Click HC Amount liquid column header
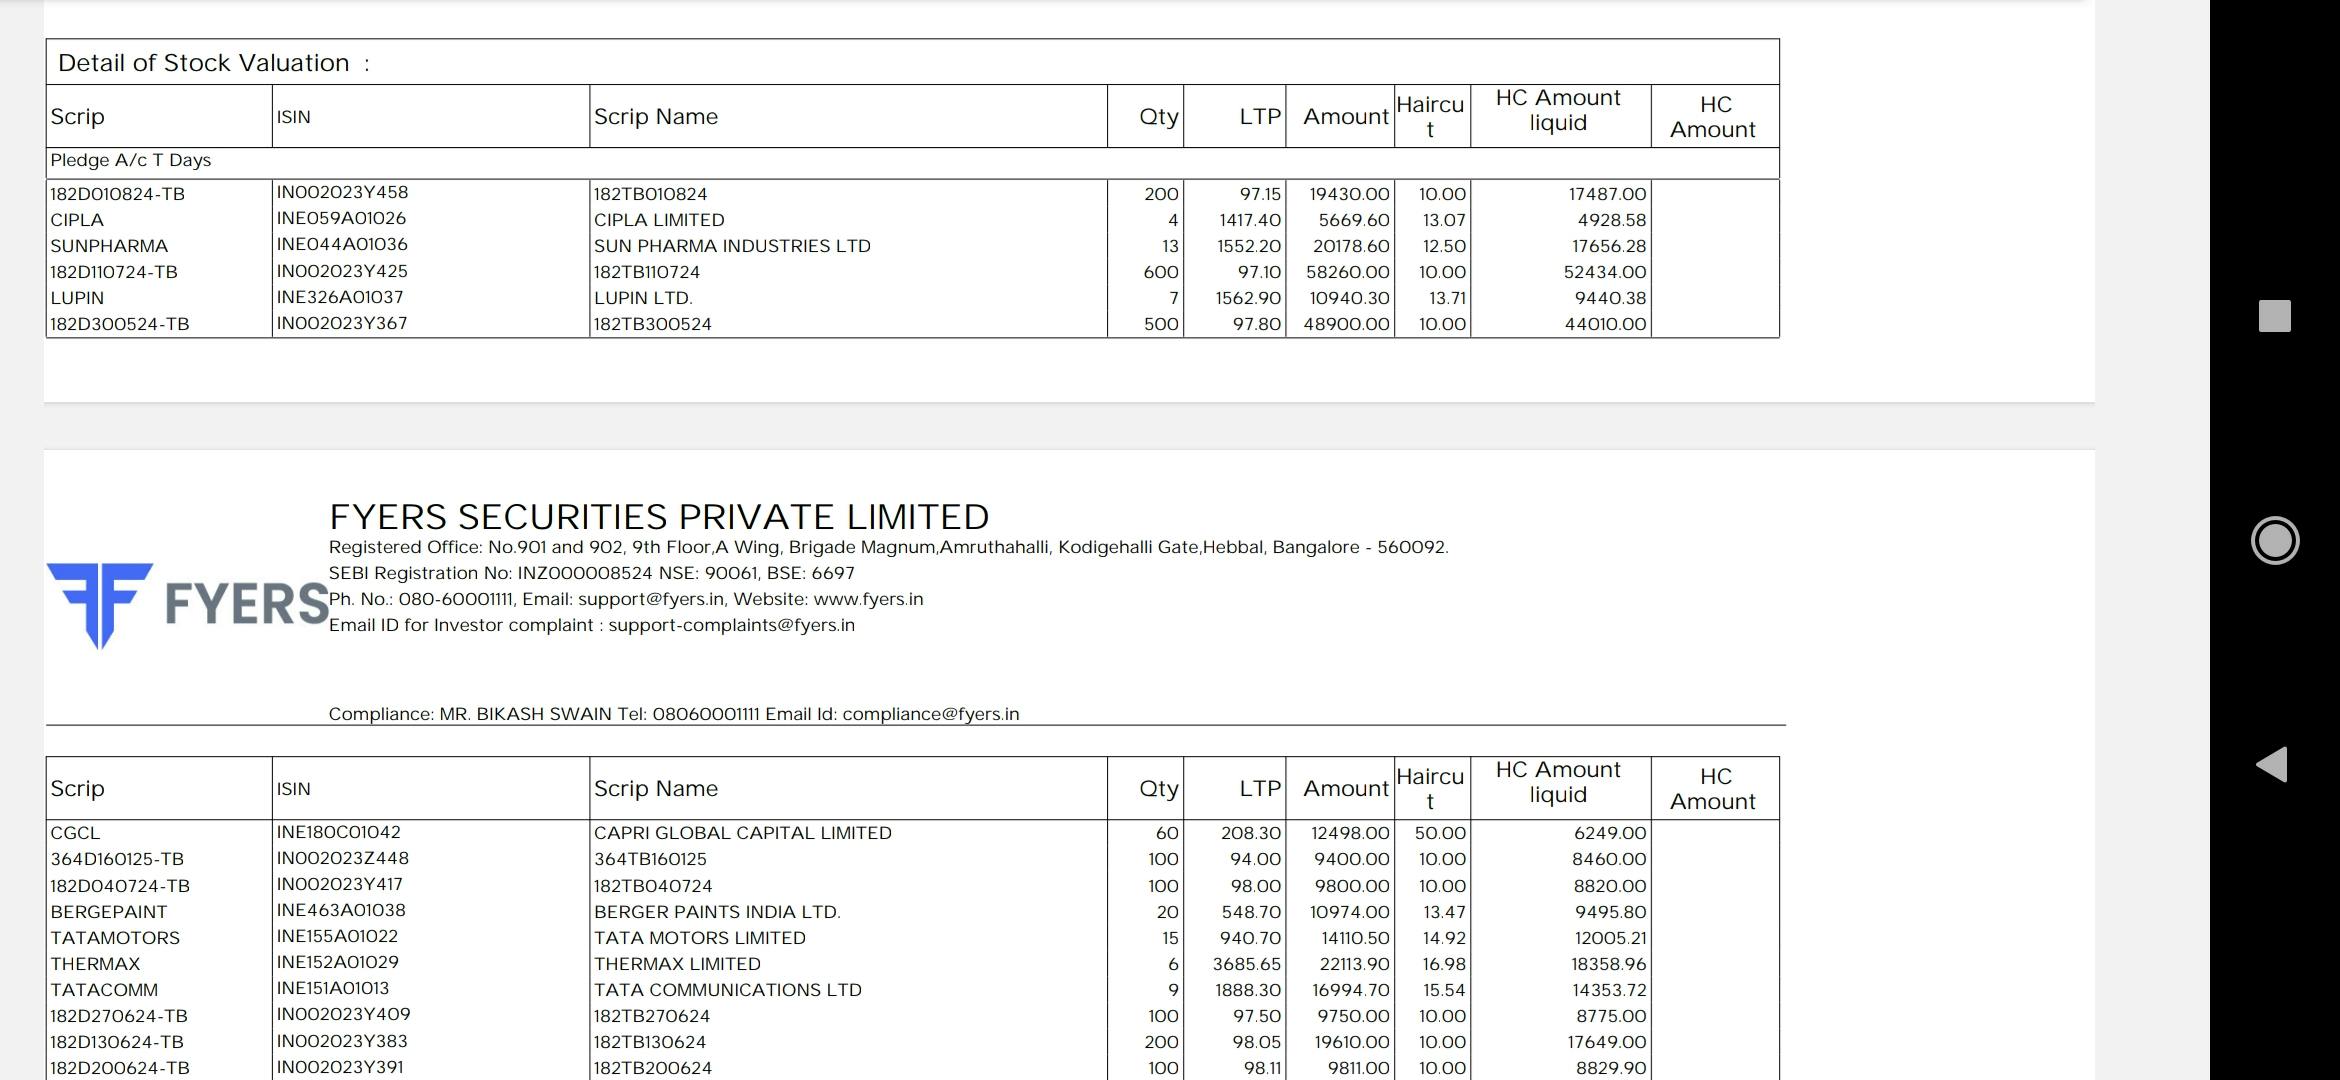This screenshot has width=2340, height=1080. pos(1557,110)
